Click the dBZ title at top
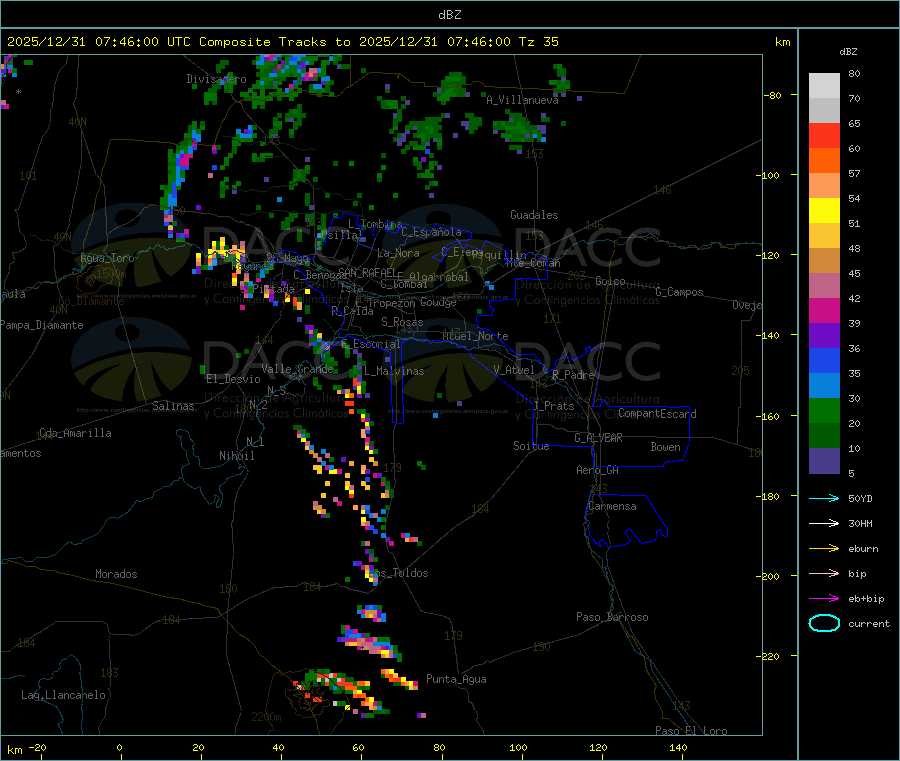This screenshot has width=900, height=761. [449, 15]
